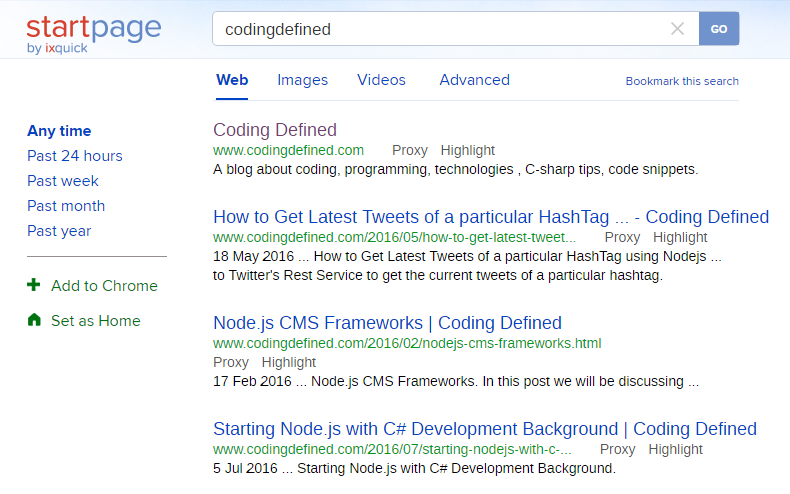This screenshot has height=494, width=790.
Task: Click the how-to-get-latest-tweet URL
Action: coord(394,237)
